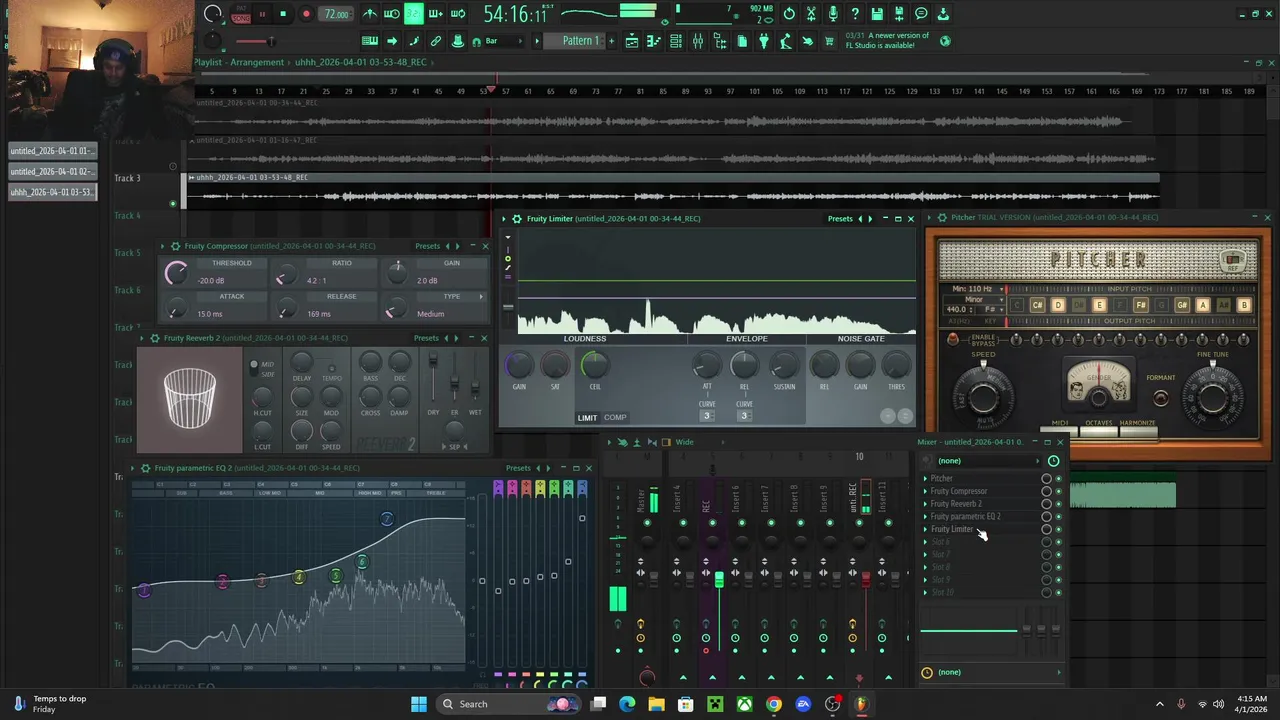Viewport: 1280px width, 720px height.
Task: Open the Mixer view toolbar icon
Action: click(698, 41)
